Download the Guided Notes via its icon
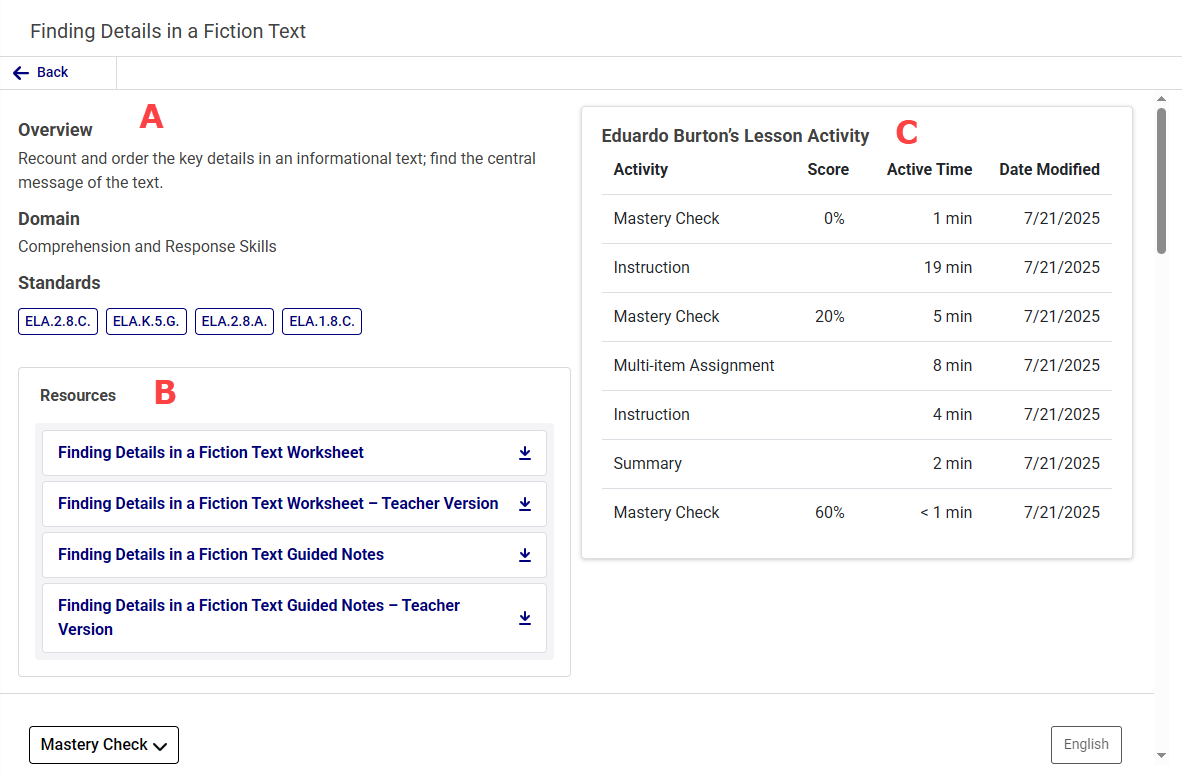This screenshot has height=773, width=1182. tap(525, 555)
